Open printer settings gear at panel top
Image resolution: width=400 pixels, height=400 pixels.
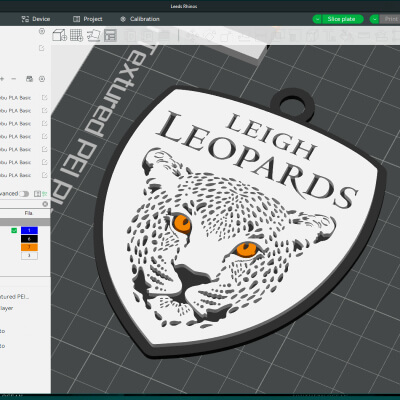coord(42,31)
